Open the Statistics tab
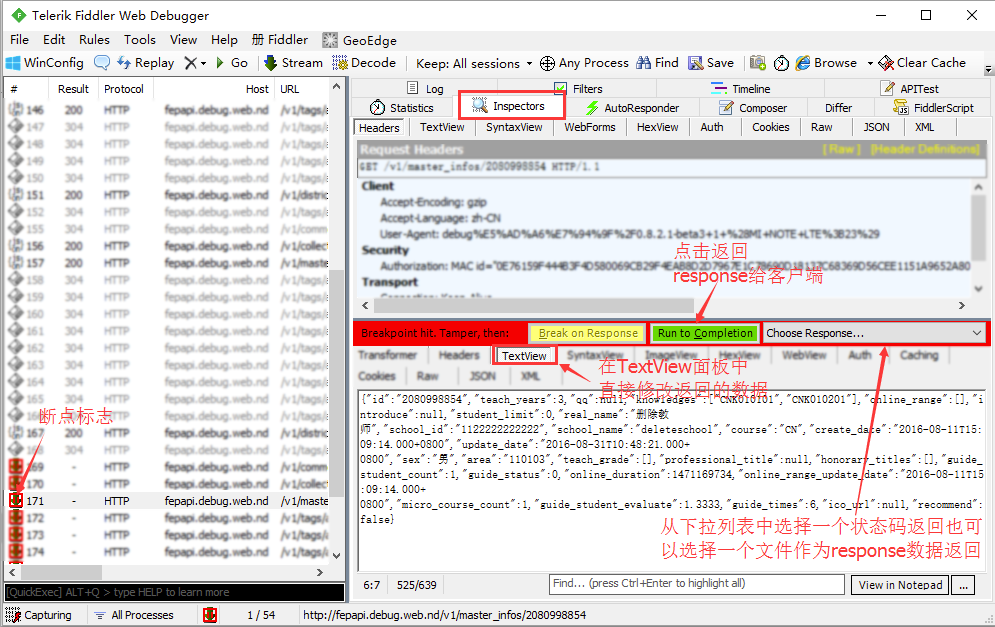995x627 pixels. 402,108
